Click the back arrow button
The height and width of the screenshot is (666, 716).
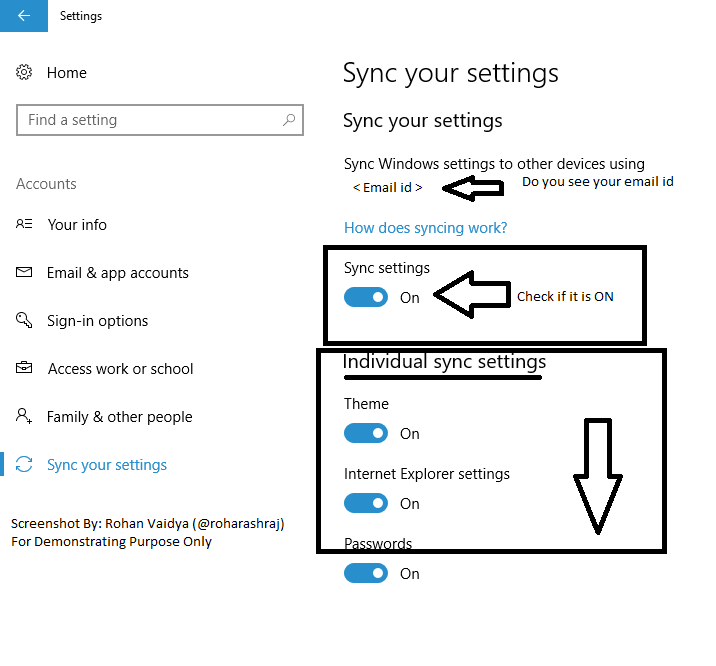(24, 16)
